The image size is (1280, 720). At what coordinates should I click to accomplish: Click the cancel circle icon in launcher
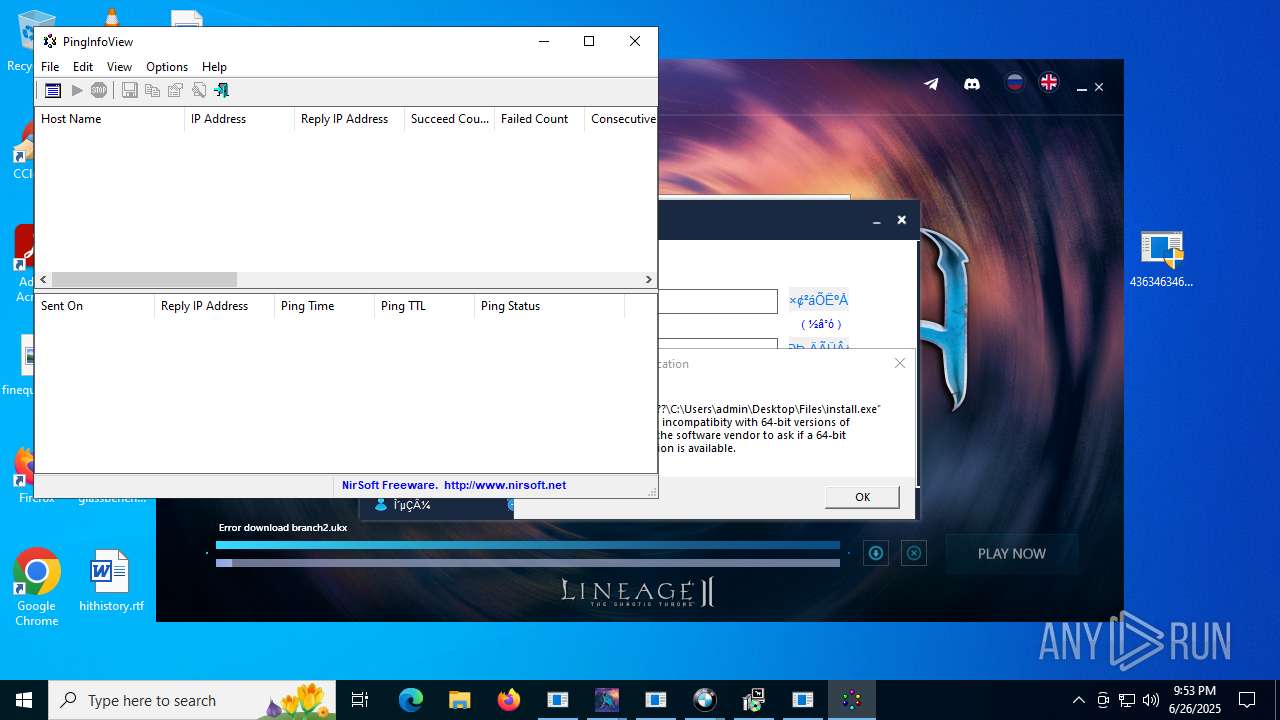pyautogui.click(x=914, y=553)
